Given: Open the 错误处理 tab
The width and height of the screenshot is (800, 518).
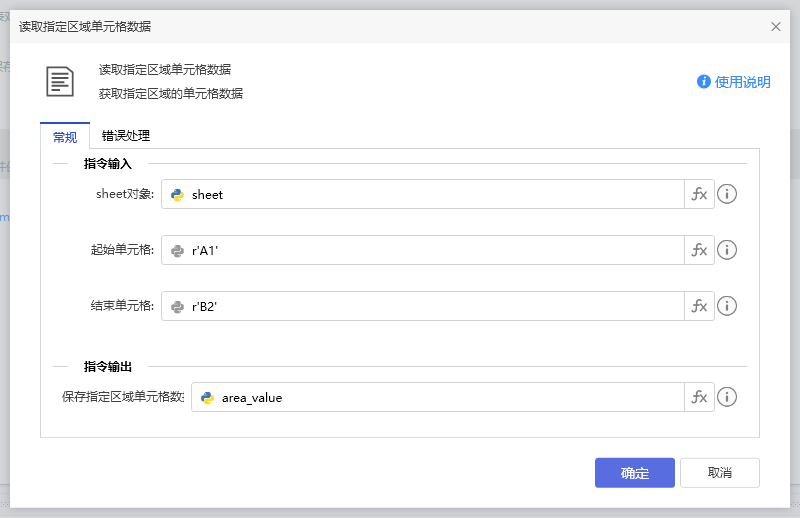Looking at the screenshot, I should [126, 137].
